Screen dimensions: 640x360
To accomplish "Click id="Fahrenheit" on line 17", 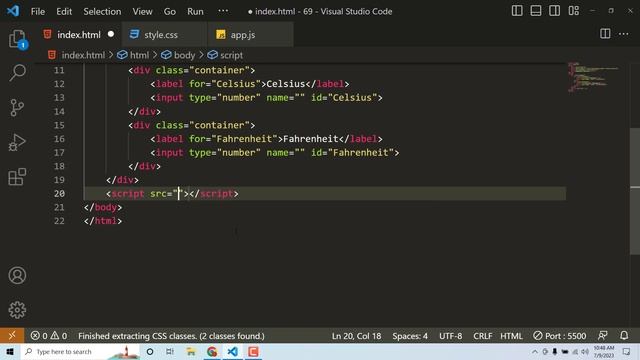I will [351, 153].
